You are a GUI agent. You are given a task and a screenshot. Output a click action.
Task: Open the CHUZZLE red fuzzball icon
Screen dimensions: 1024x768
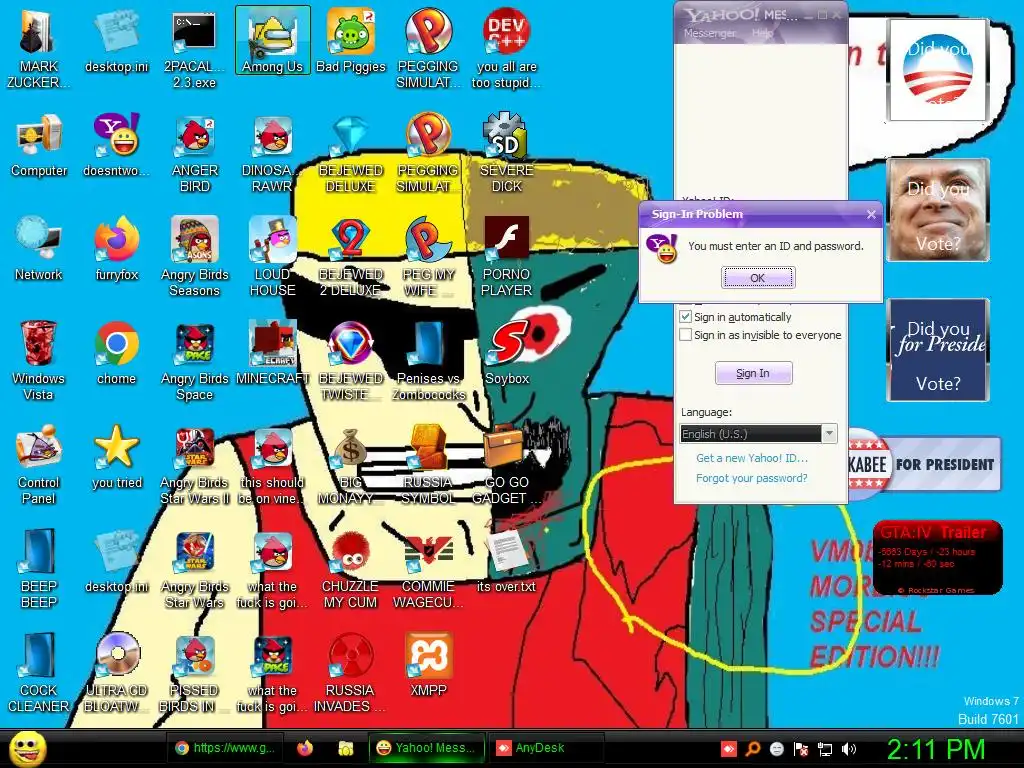351,568
